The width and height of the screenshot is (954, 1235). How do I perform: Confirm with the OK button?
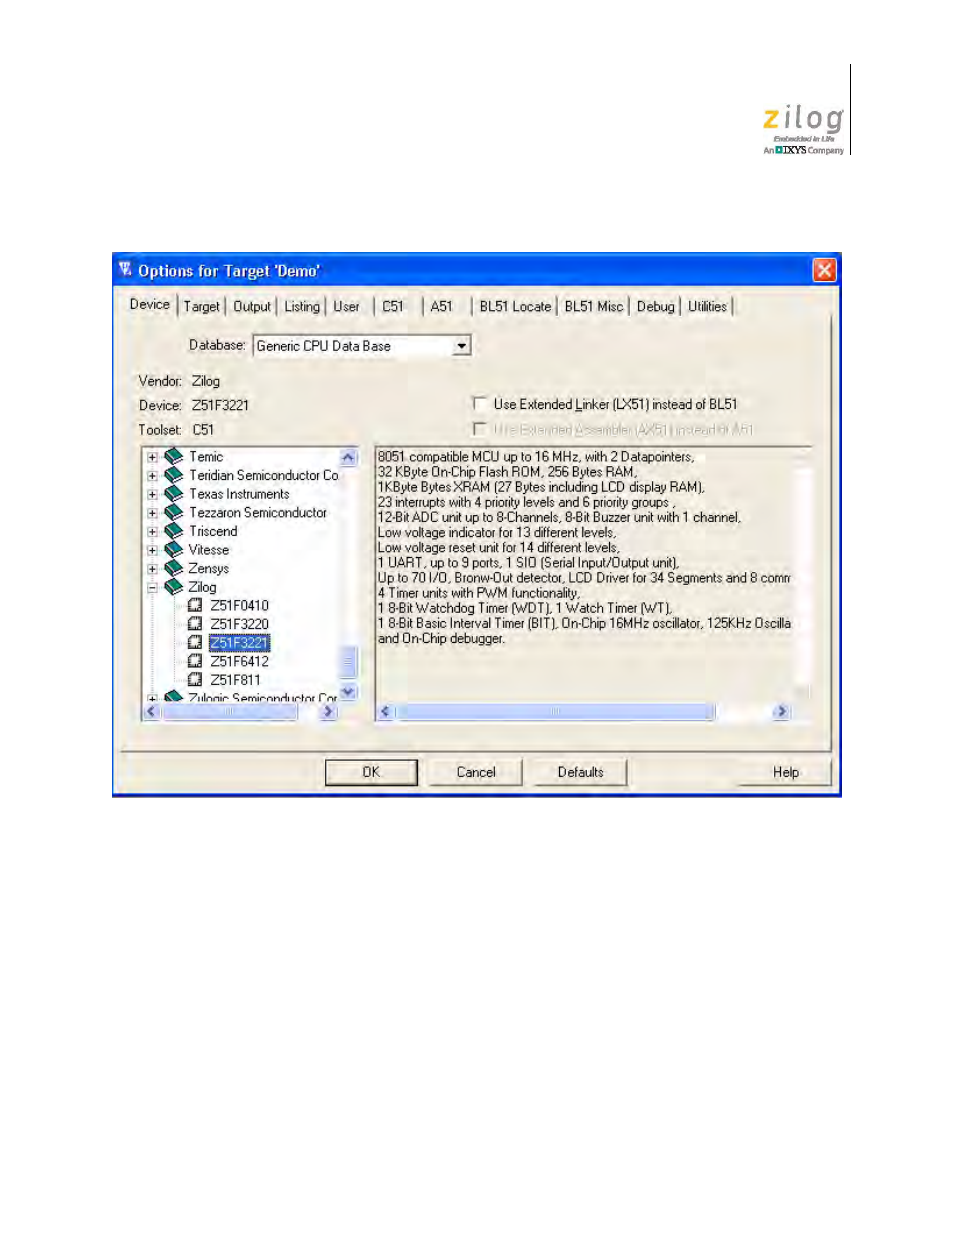[371, 772]
